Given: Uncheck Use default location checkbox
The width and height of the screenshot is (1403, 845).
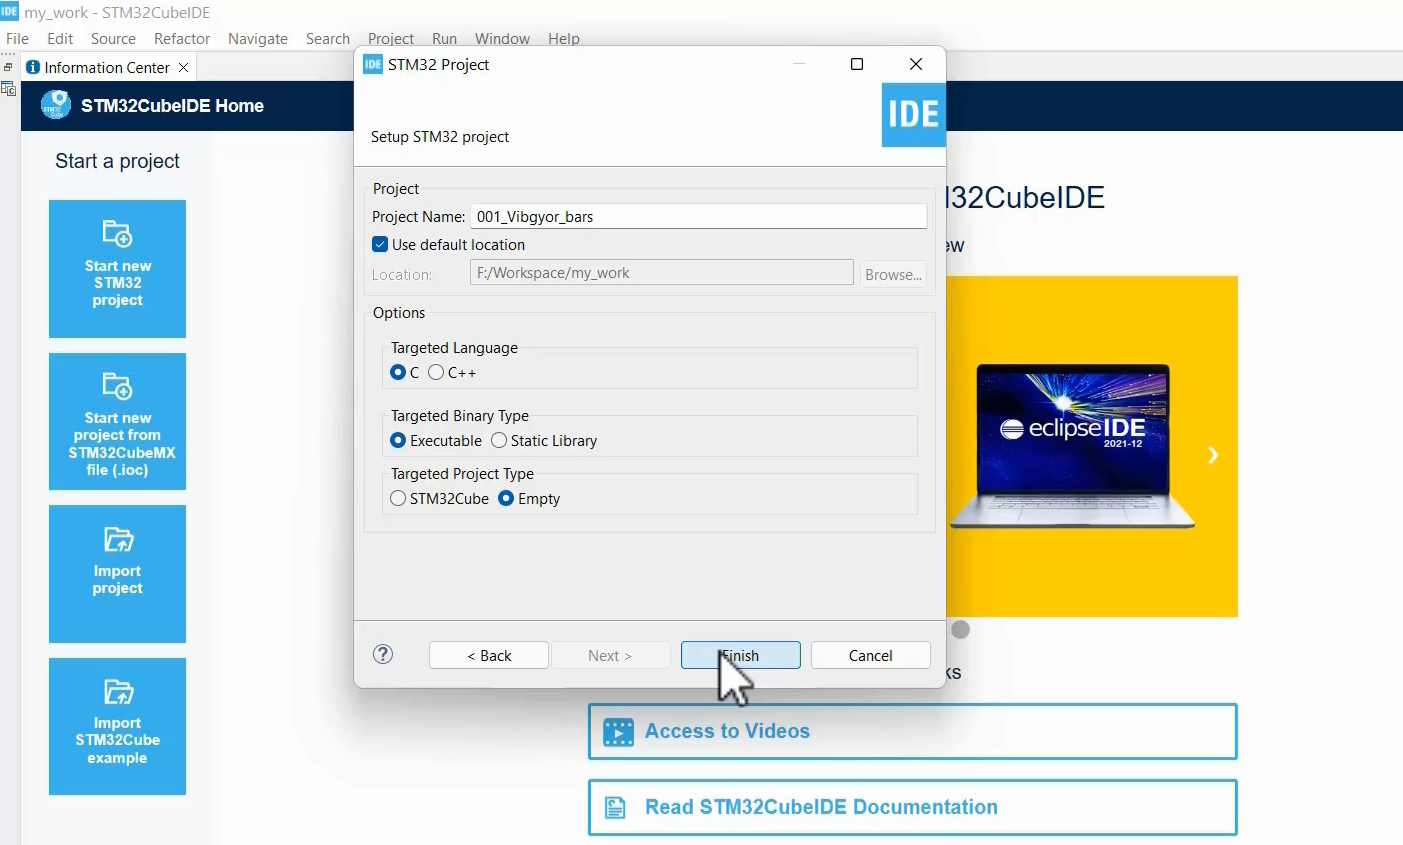Looking at the screenshot, I should 380,244.
